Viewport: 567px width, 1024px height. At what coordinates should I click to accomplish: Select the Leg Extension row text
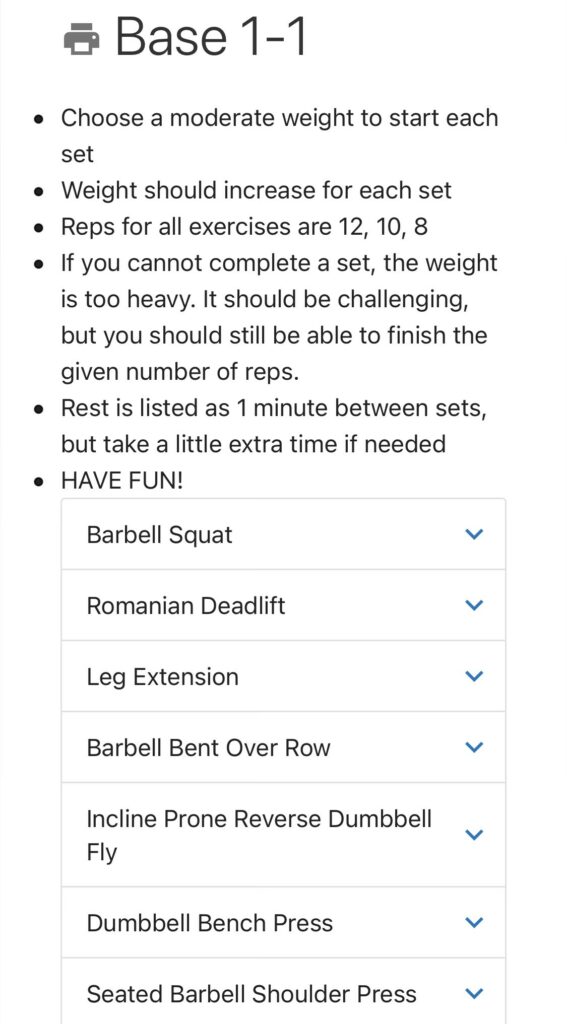point(163,677)
